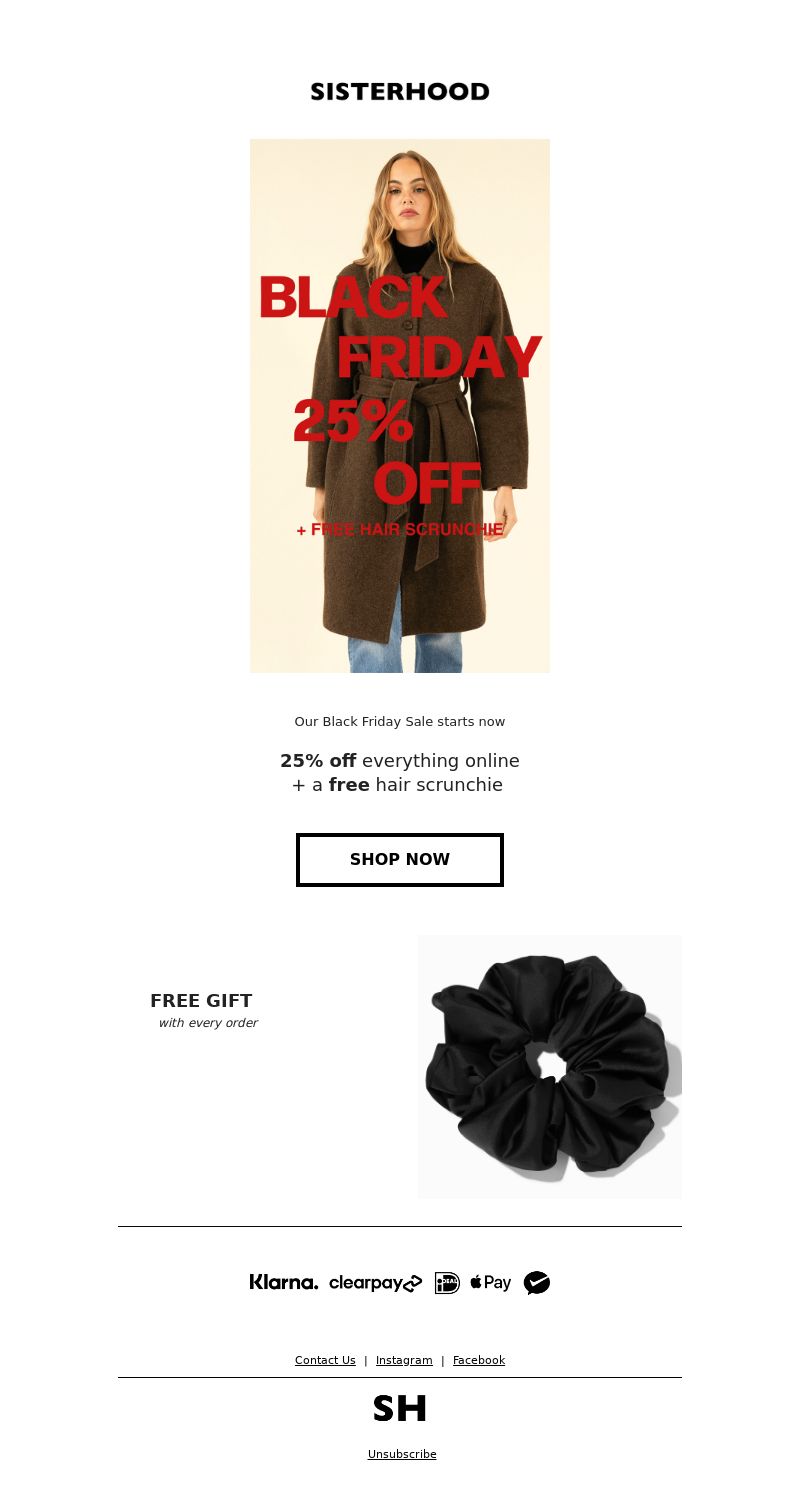800x1511 pixels.
Task: Click '25% off everything online' text
Action: click(x=400, y=761)
